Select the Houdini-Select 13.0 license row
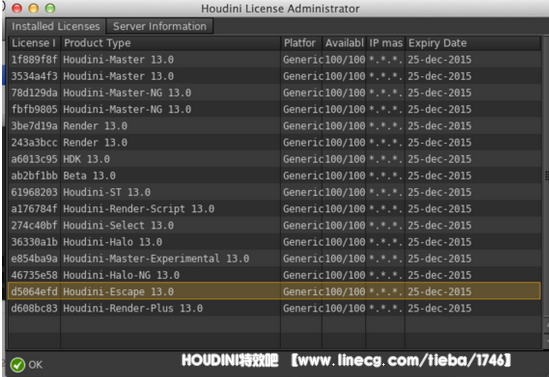 [274, 225]
